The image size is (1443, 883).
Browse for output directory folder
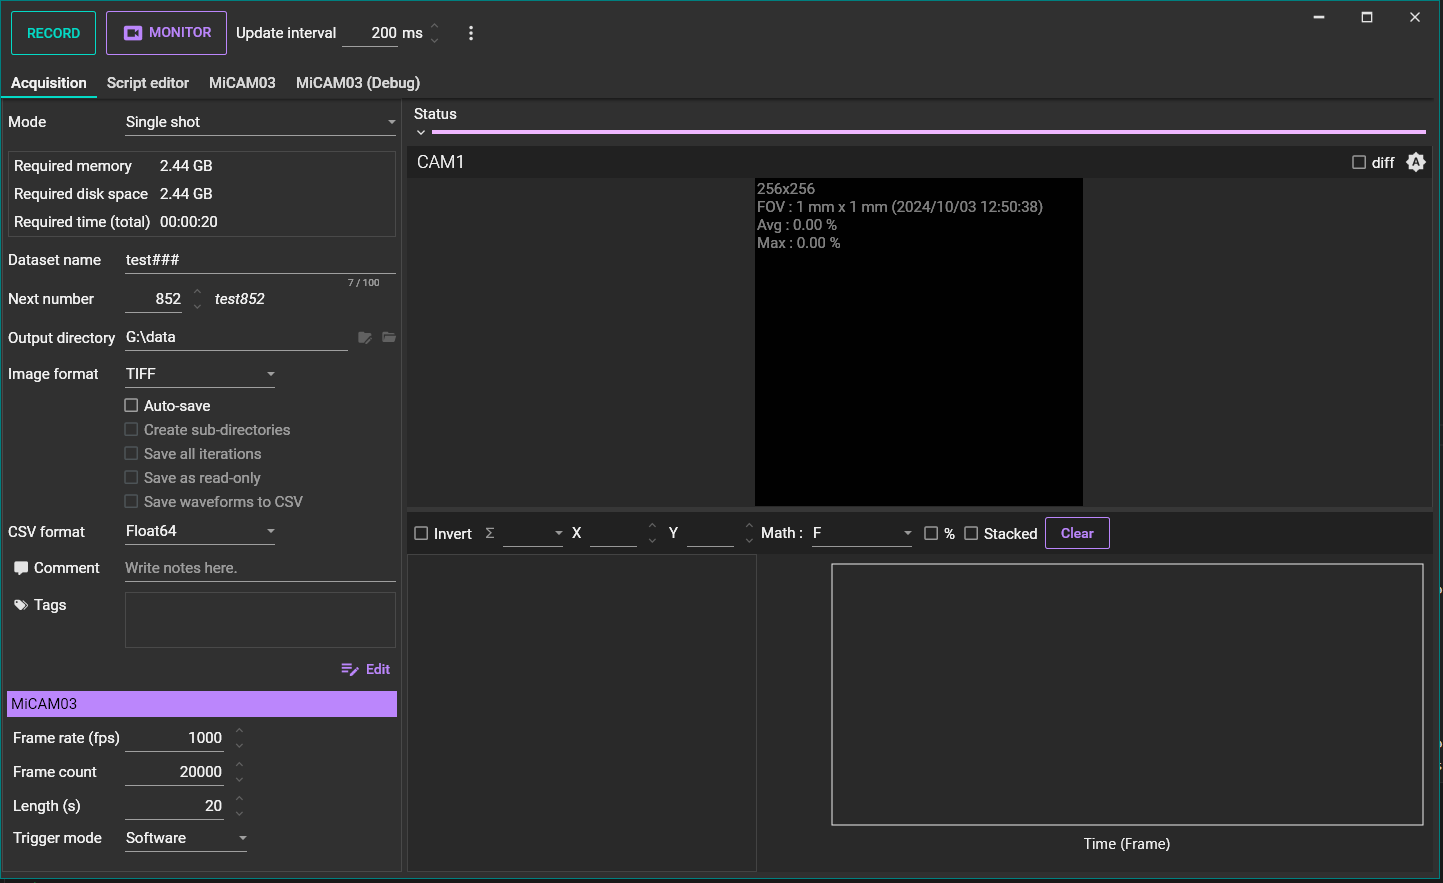[389, 338]
